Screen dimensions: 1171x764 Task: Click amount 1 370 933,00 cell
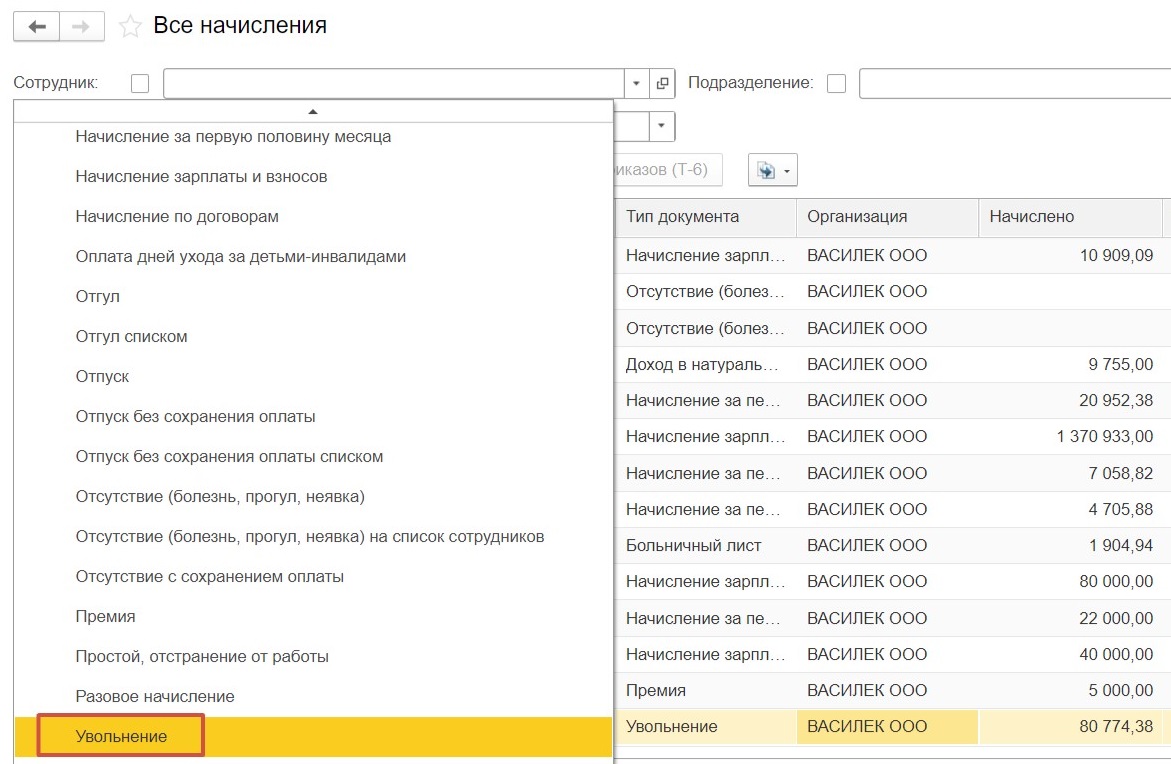(1070, 436)
